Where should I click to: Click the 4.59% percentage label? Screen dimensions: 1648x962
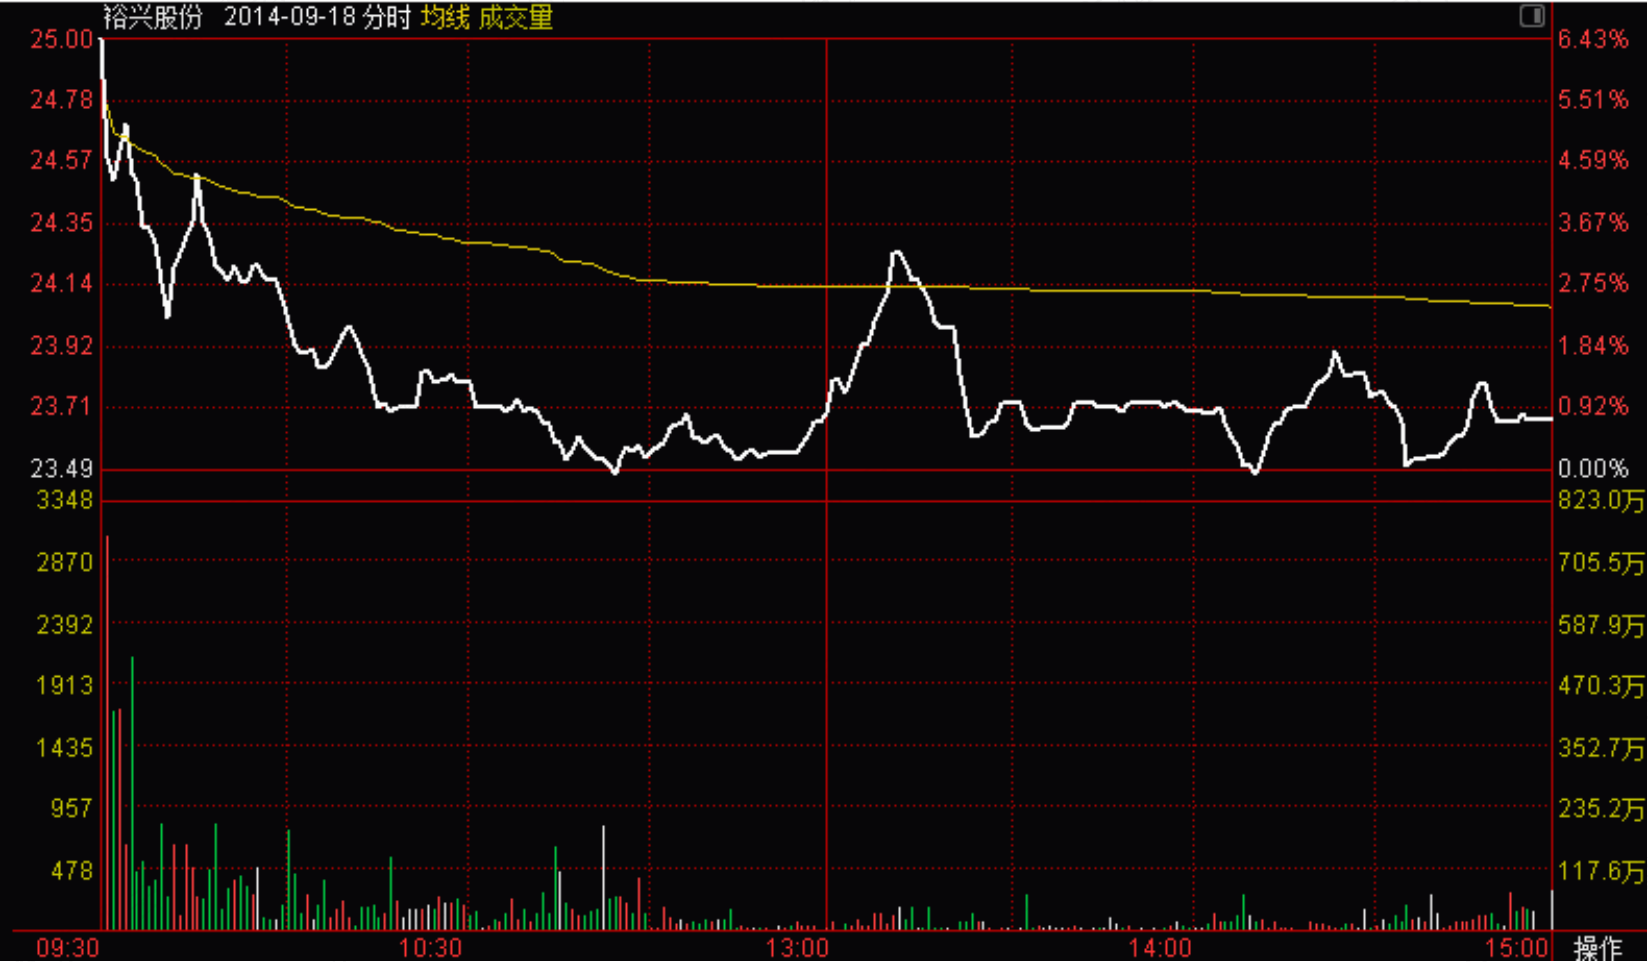pyautogui.click(x=1594, y=160)
